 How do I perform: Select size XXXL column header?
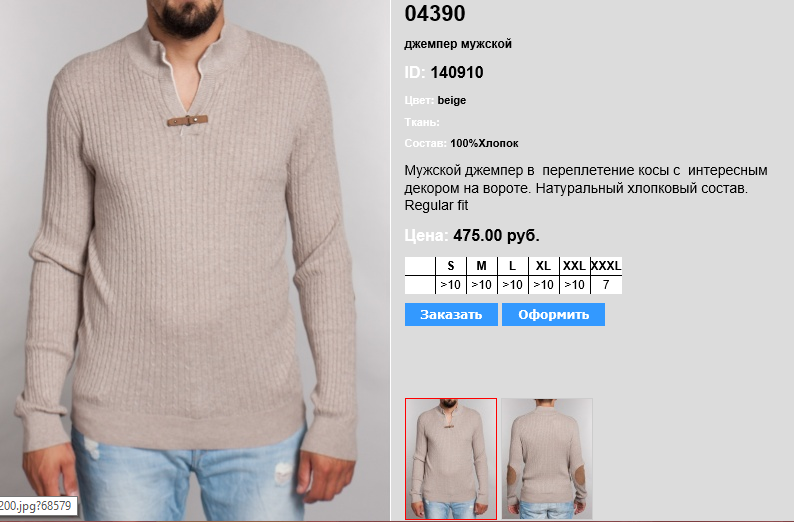tap(606, 266)
